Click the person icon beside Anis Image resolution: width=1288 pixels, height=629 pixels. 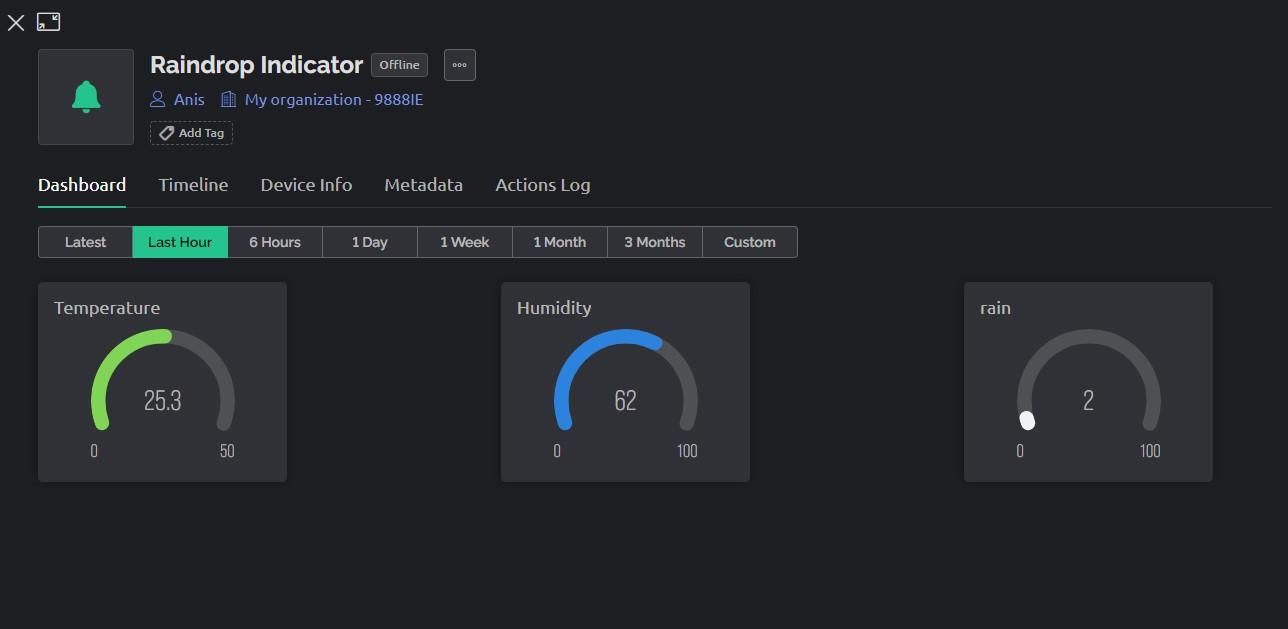tap(157, 99)
